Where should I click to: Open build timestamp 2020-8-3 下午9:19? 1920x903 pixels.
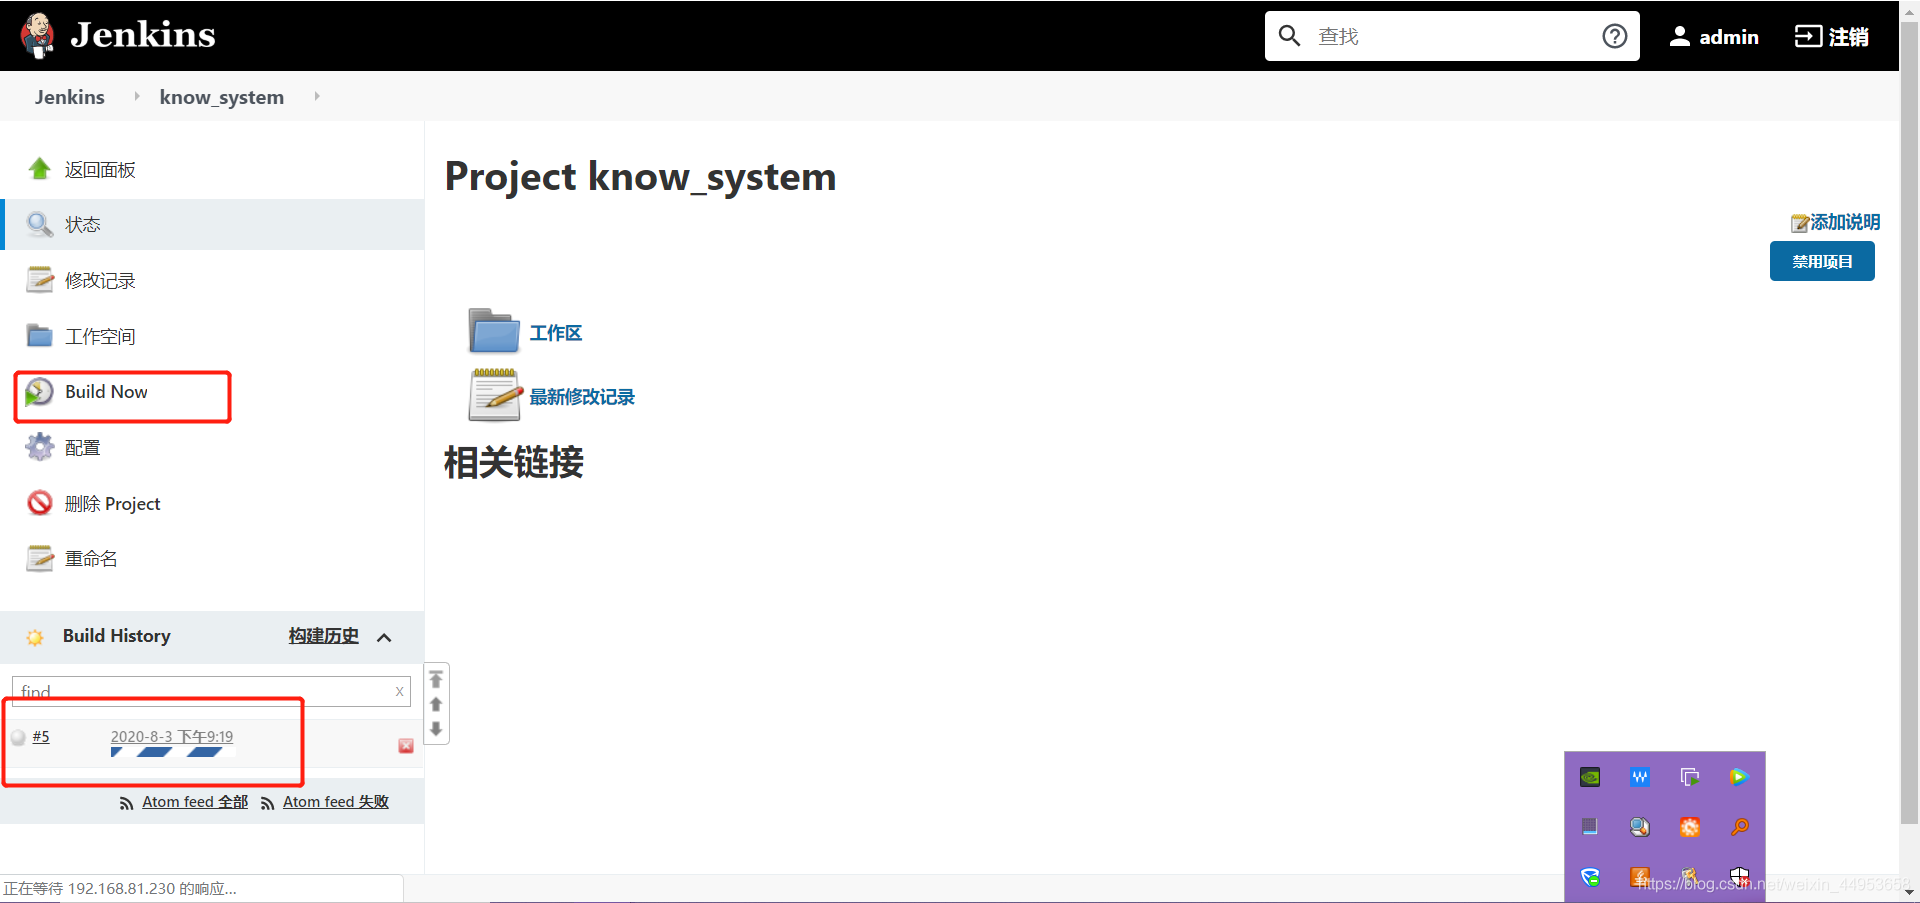172,736
